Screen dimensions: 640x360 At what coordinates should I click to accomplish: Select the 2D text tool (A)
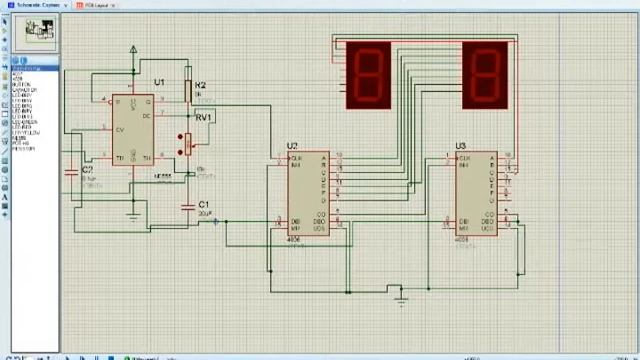click(x=5, y=197)
